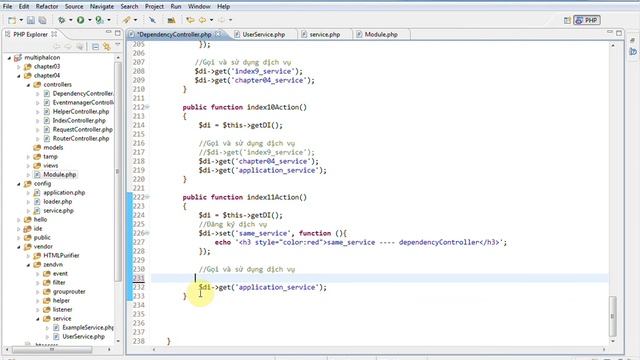640x360 pixels.
Task: Click the Save All toolbar icon
Action: 42,20
